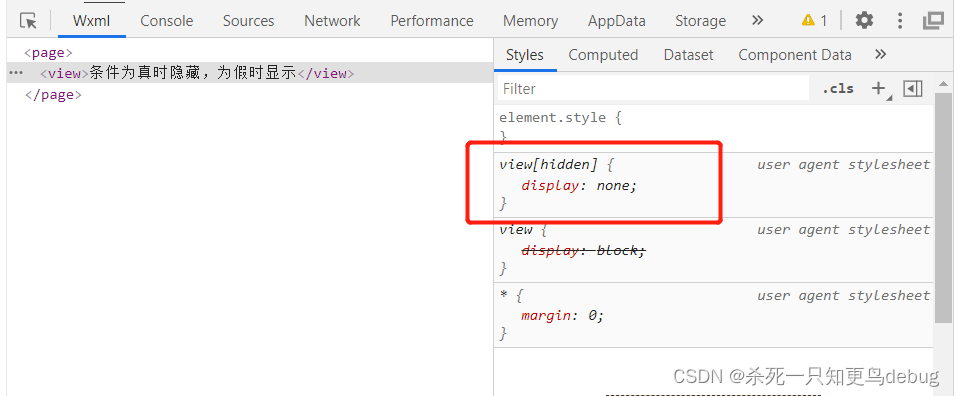Show more styles pane tabs chevron
The image size is (954, 396).
pyautogui.click(x=880, y=54)
